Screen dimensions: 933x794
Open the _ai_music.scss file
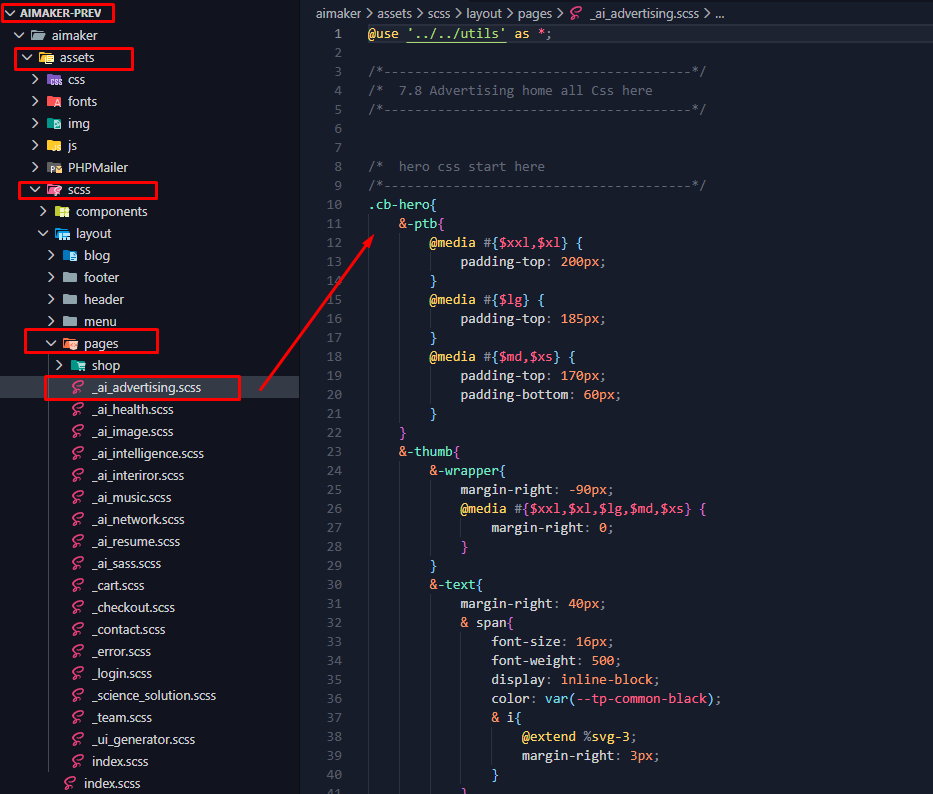(x=131, y=498)
